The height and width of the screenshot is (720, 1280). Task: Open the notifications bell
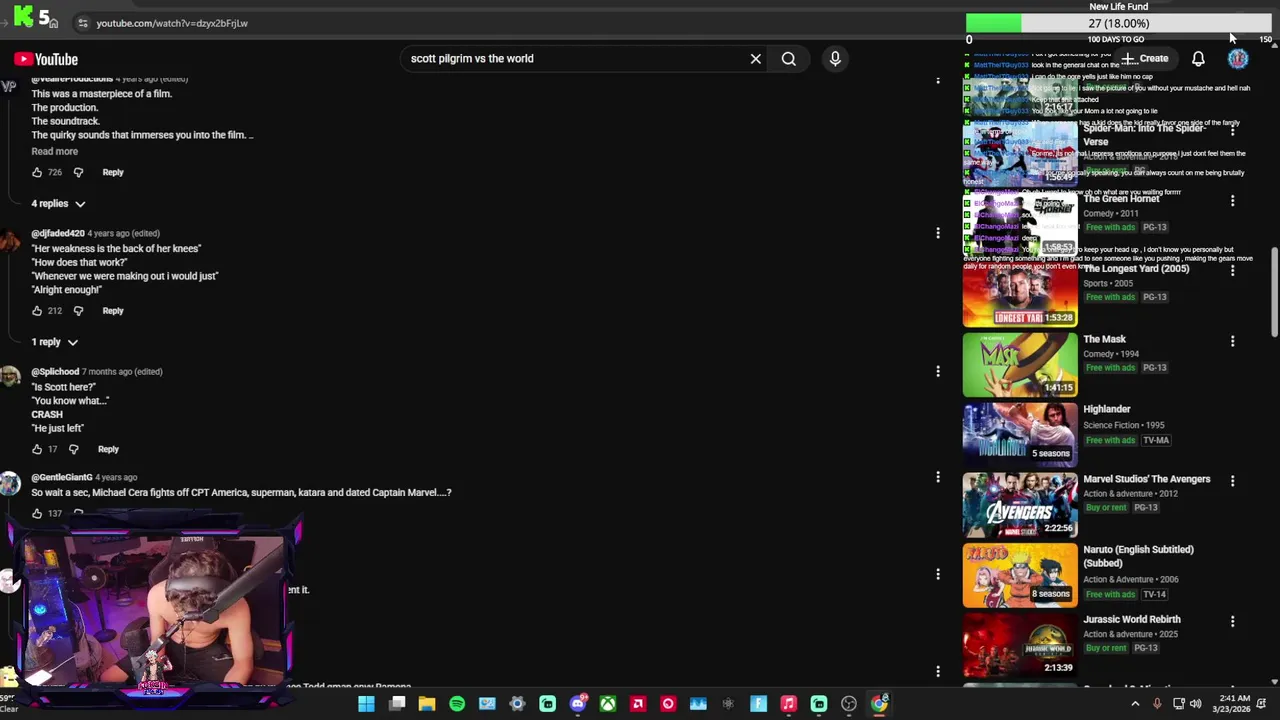tap(1198, 59)
